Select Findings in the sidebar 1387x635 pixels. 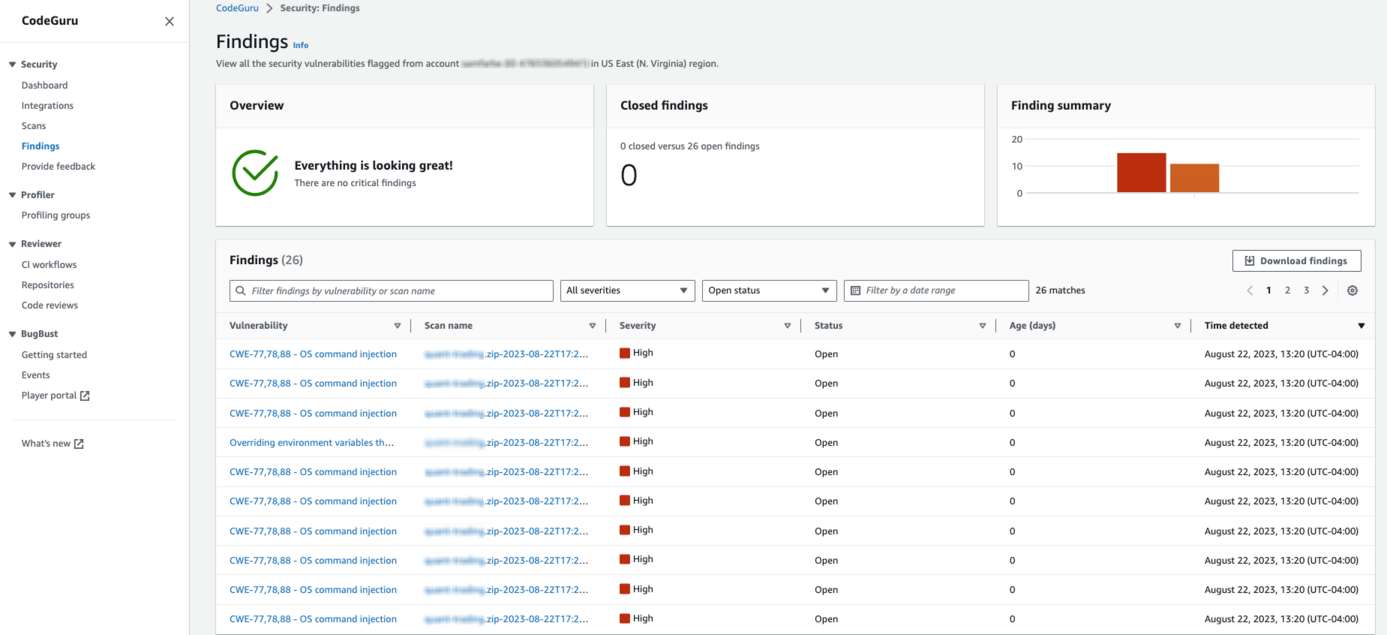click(x=40, y=146)
